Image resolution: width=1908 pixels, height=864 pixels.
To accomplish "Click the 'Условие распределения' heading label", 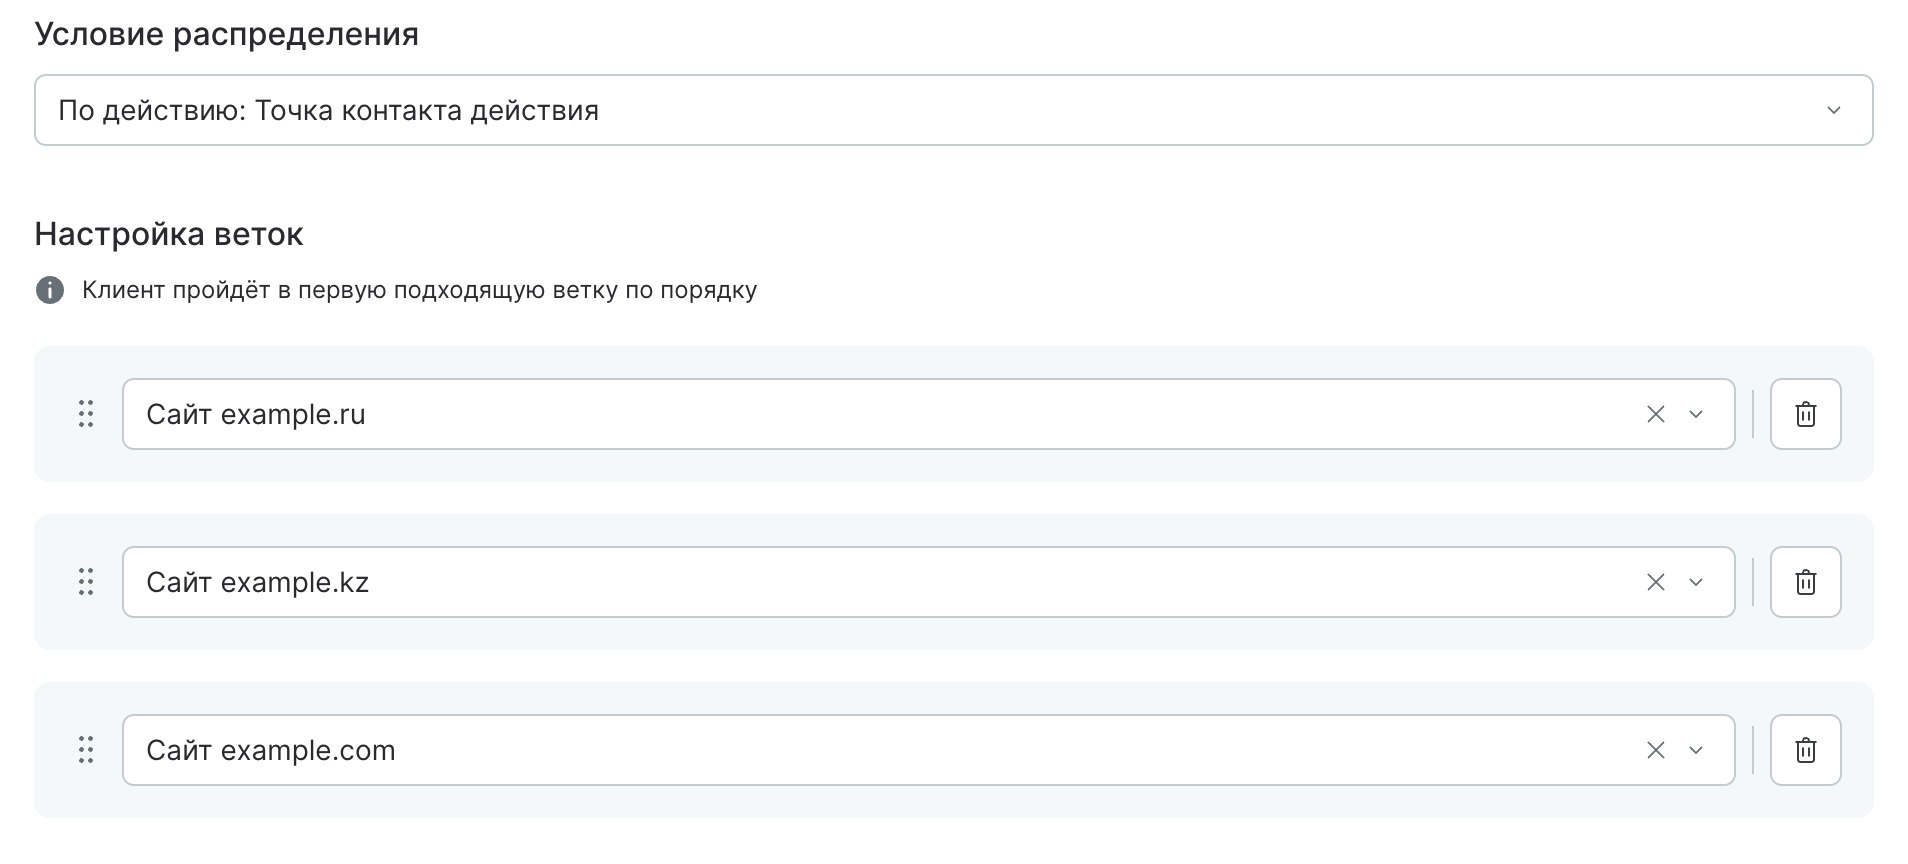I will [x=227, y=34].
